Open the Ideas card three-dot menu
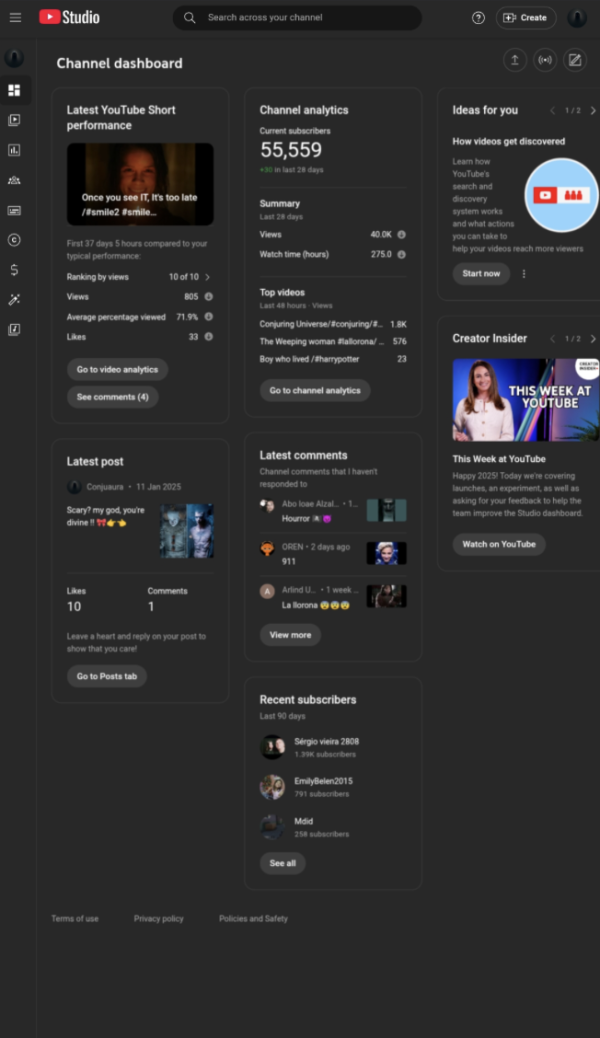This screenshot has width=600, height=1038. coord(523,274)
